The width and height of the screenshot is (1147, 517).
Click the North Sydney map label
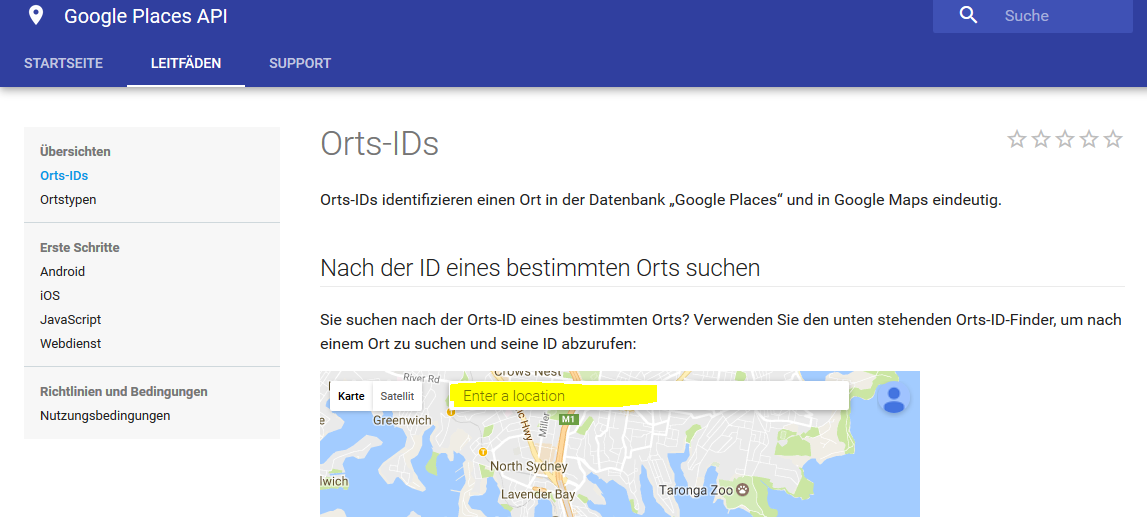pos(528,467)
